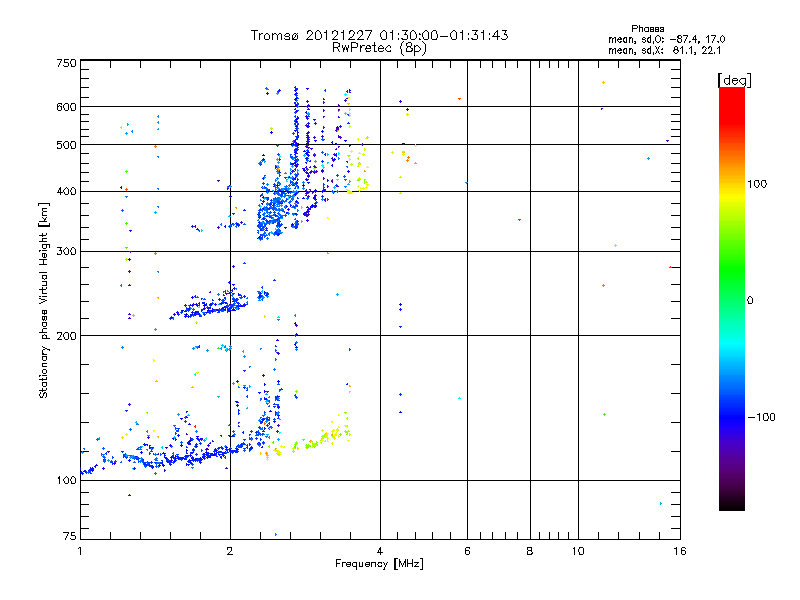This screenshot has width=800, height=600.
Task: Click the x-axis tick label '8'
Action: tap(530, 551)
